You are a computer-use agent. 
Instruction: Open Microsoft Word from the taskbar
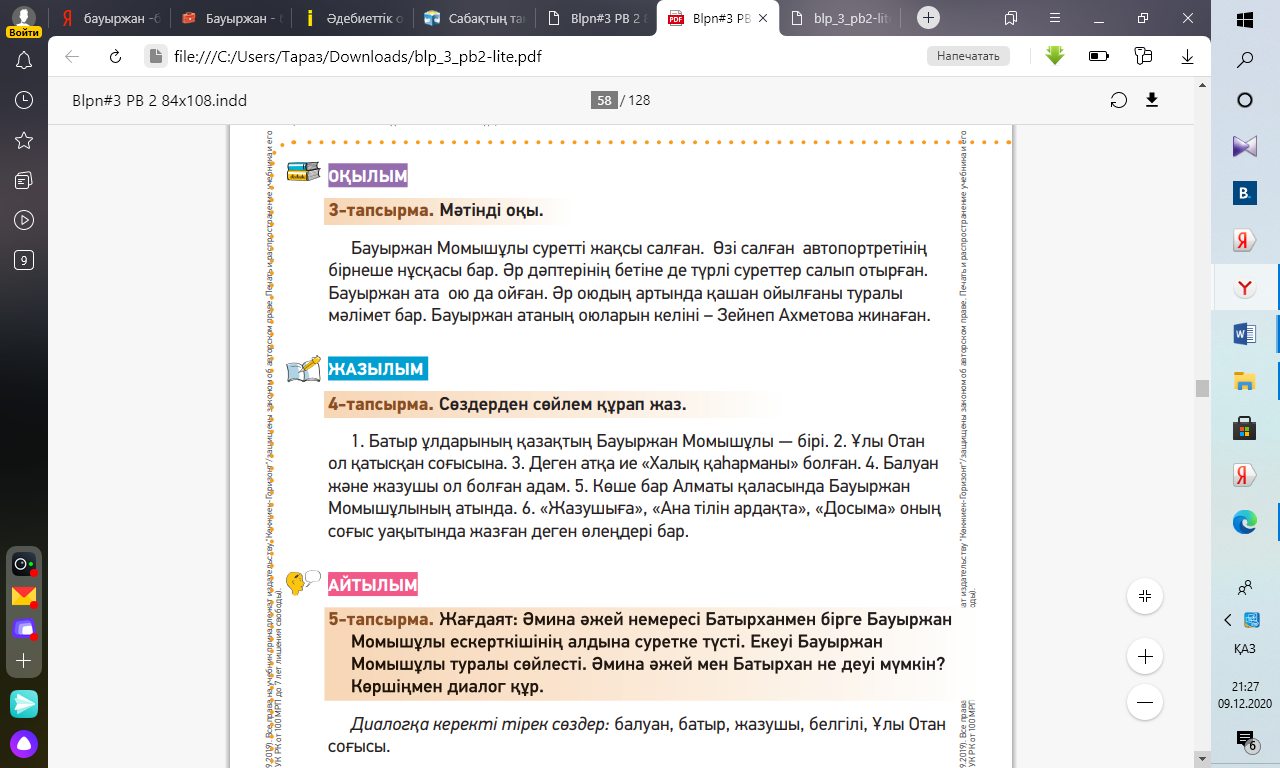tap(1245, 334)
